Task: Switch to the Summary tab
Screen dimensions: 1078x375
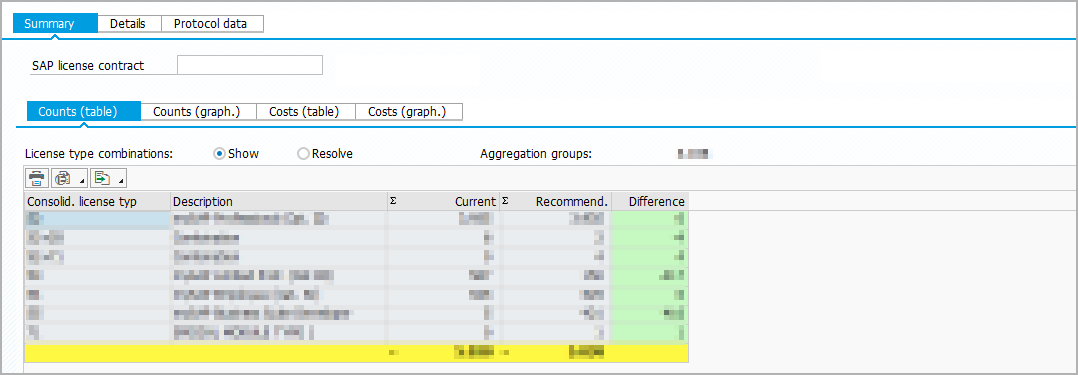Action: [55, 23]
